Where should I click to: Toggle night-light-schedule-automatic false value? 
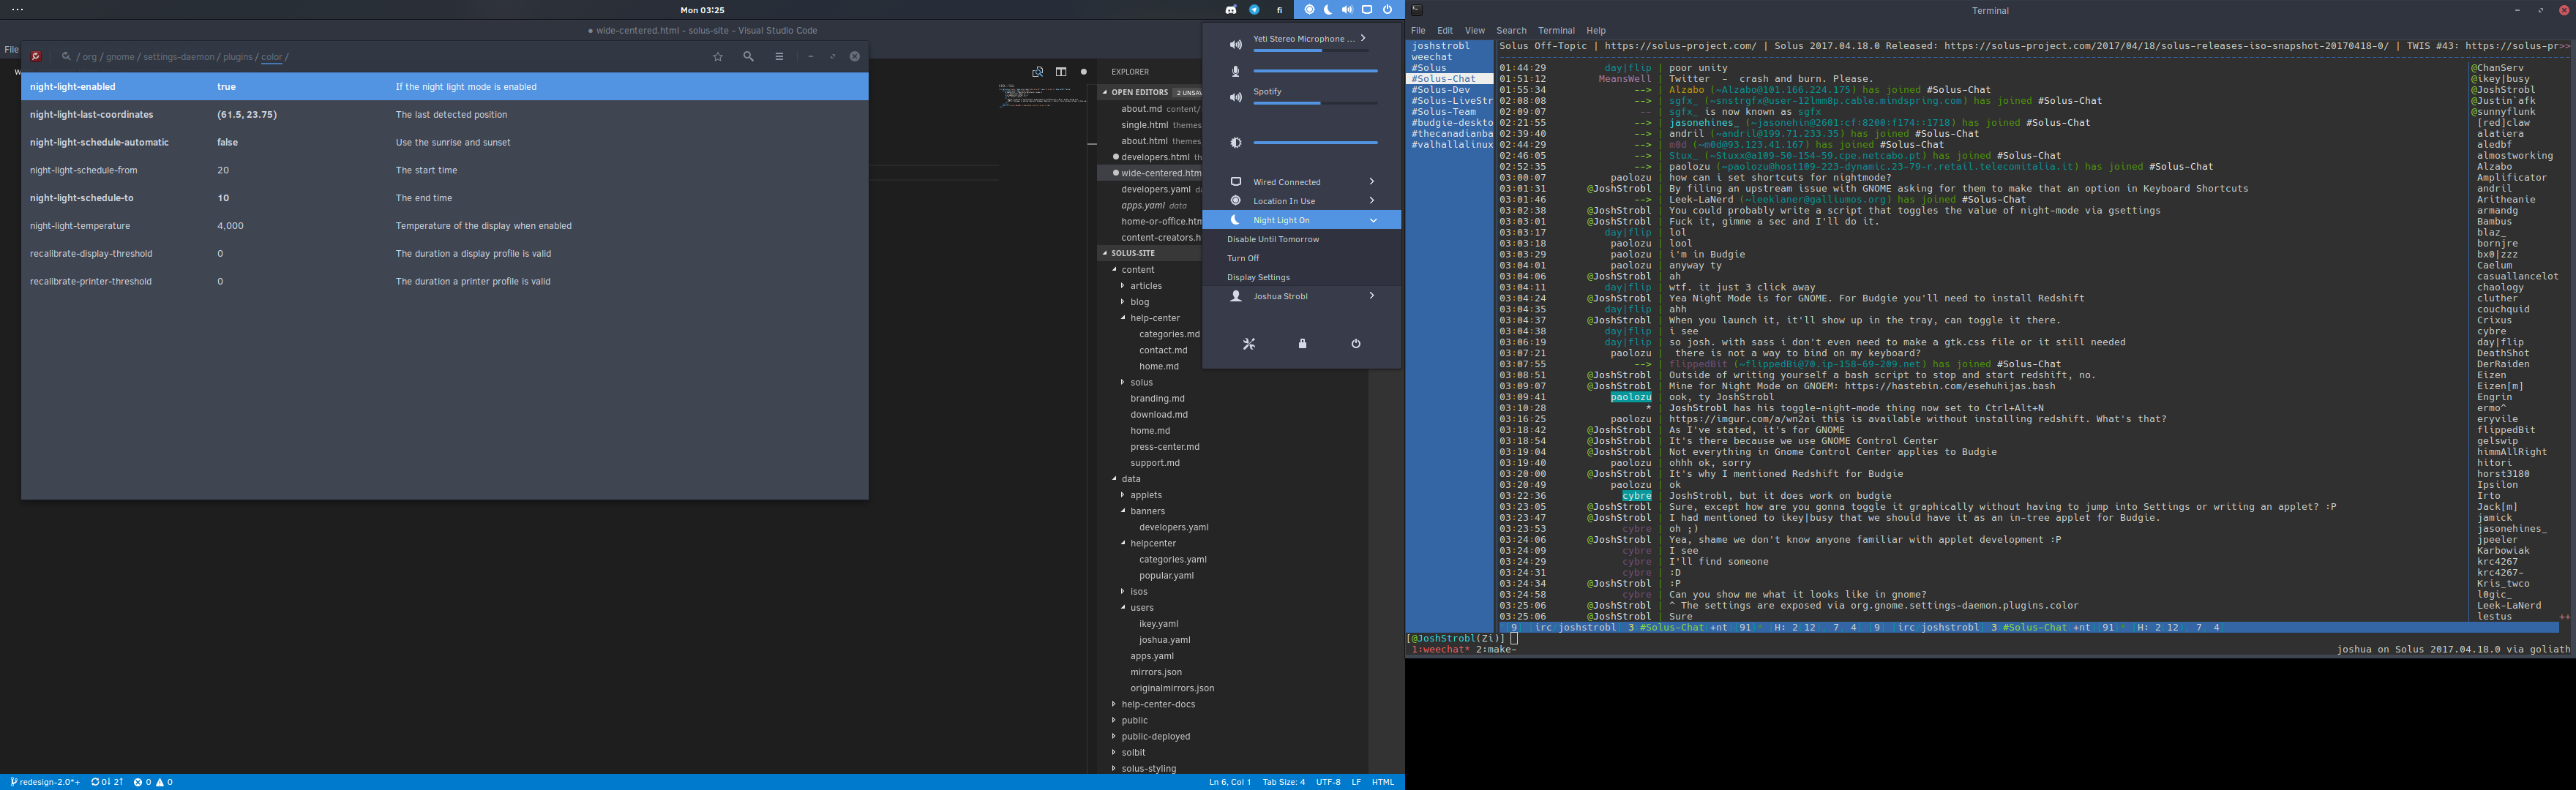point(227,142)
